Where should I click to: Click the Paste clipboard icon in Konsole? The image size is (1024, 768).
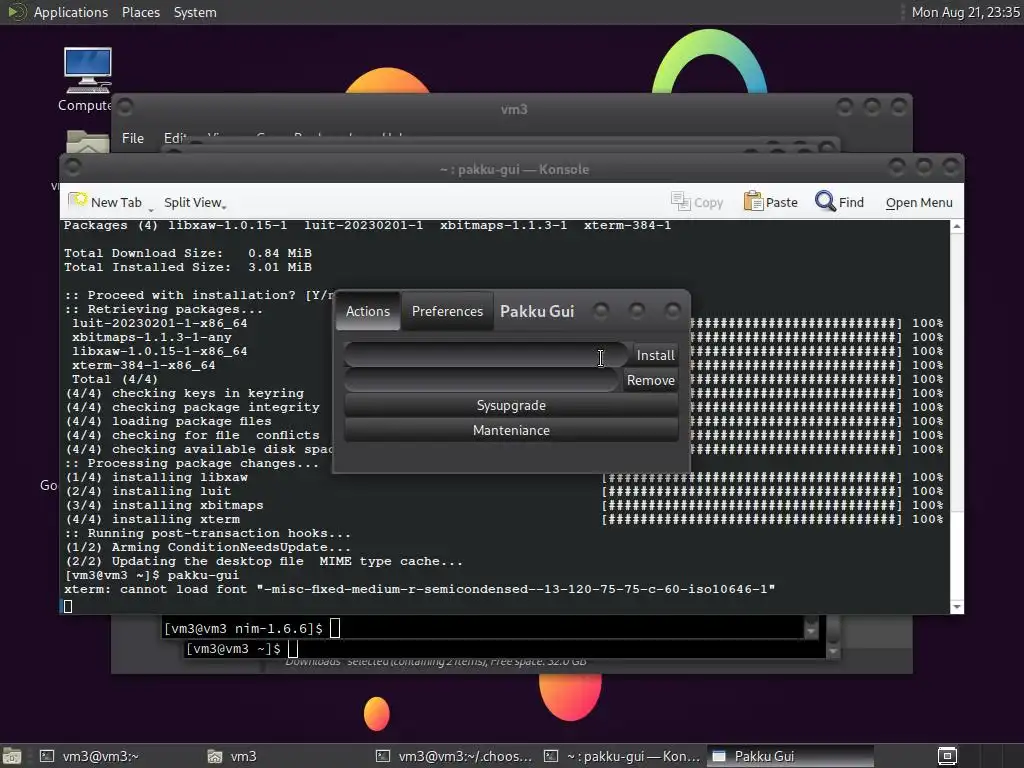click(753, 201)
